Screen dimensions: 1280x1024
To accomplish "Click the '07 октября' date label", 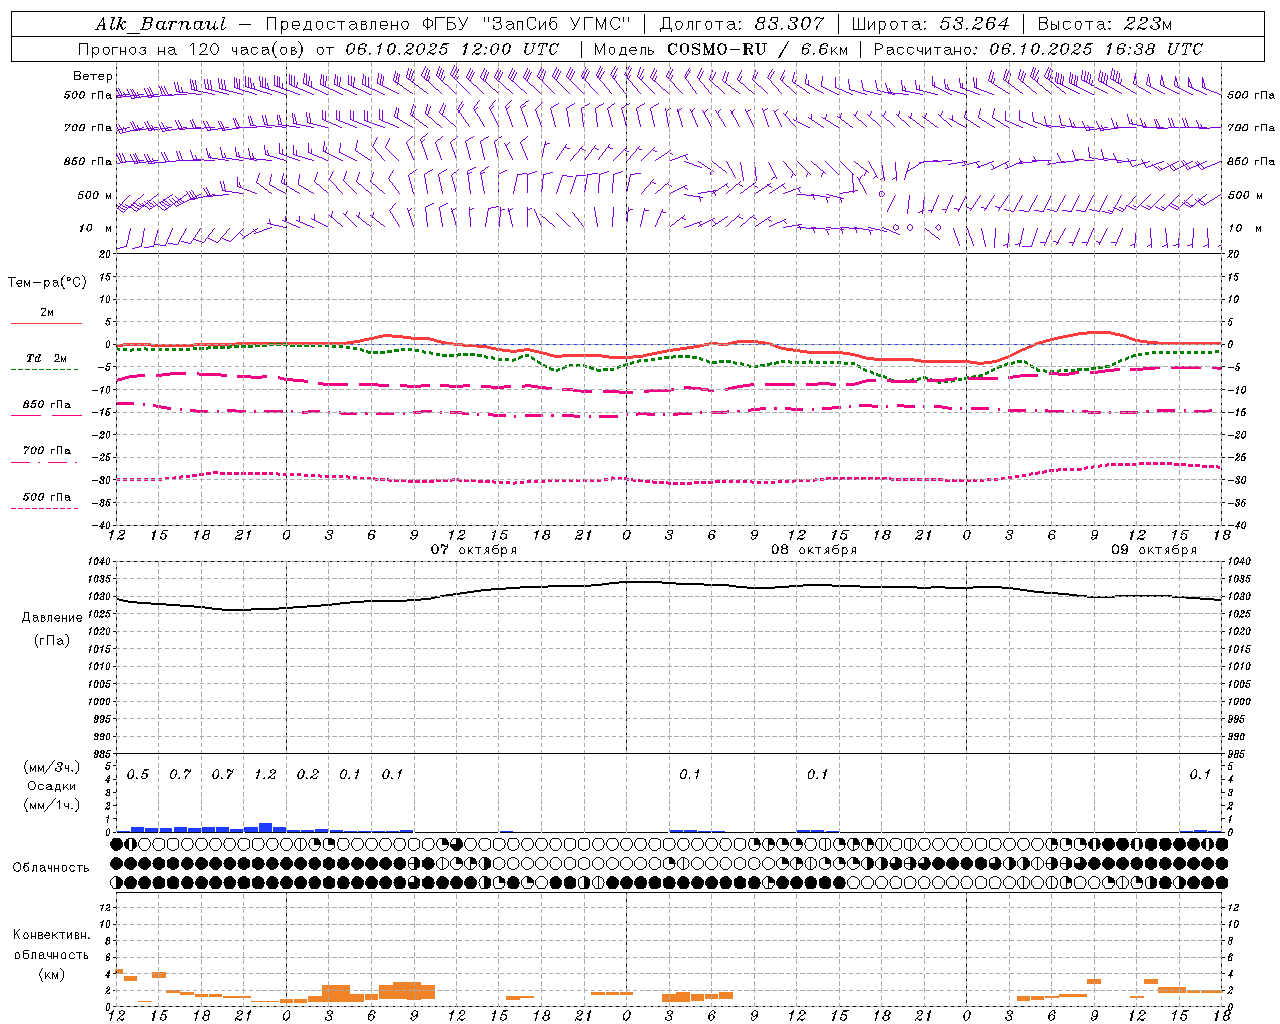I will (474, 550).
